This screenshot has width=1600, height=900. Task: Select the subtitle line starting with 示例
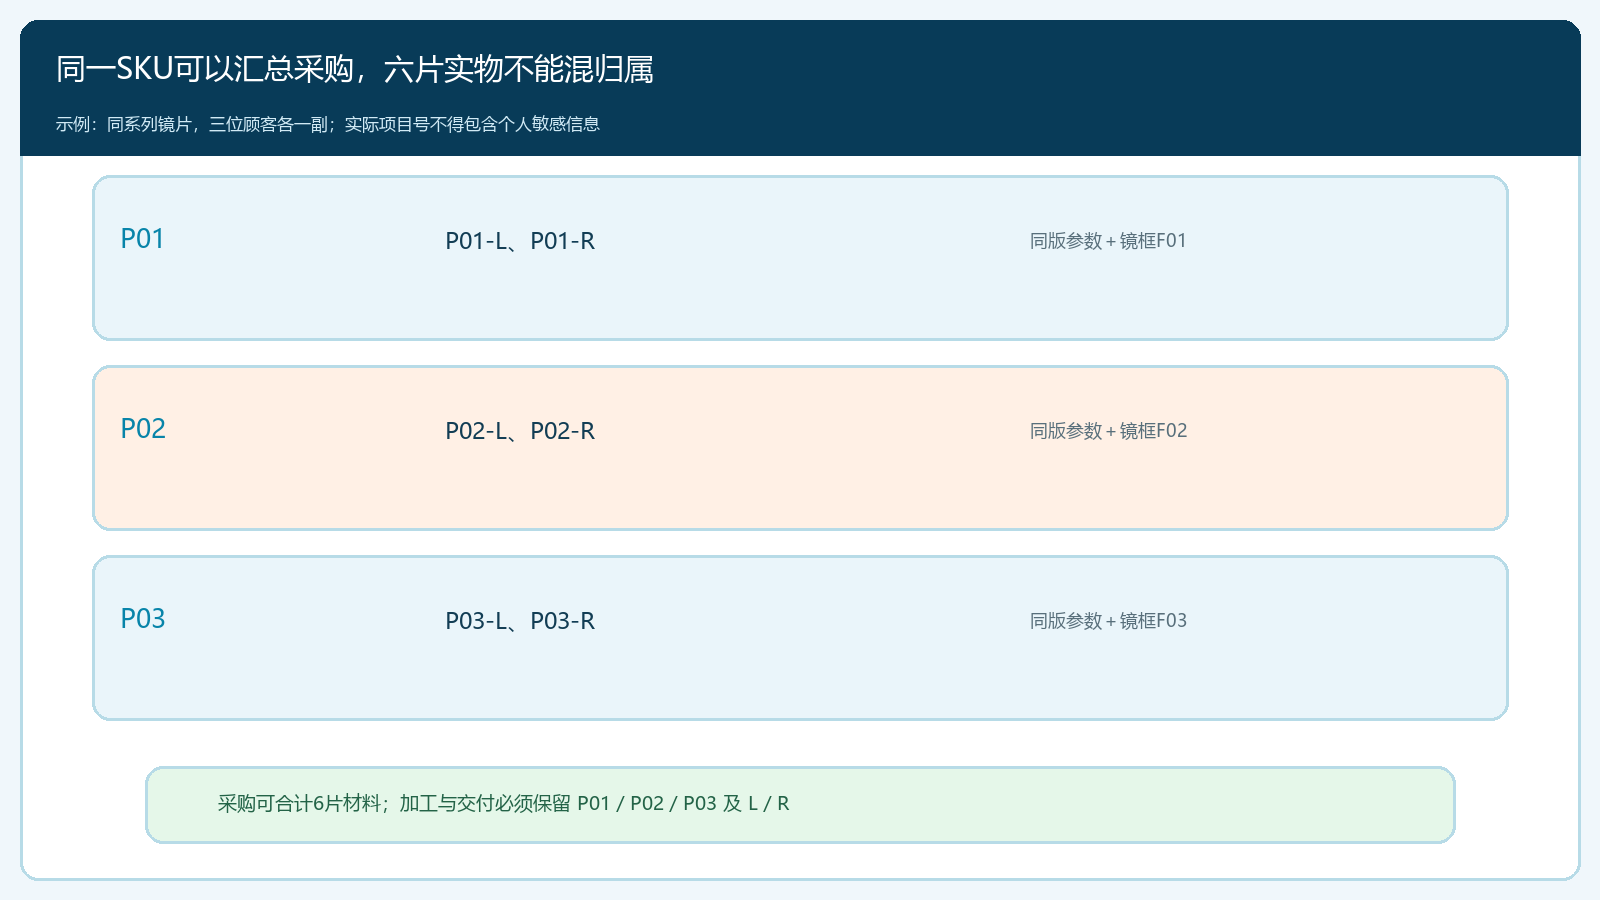tap(328, 124)
